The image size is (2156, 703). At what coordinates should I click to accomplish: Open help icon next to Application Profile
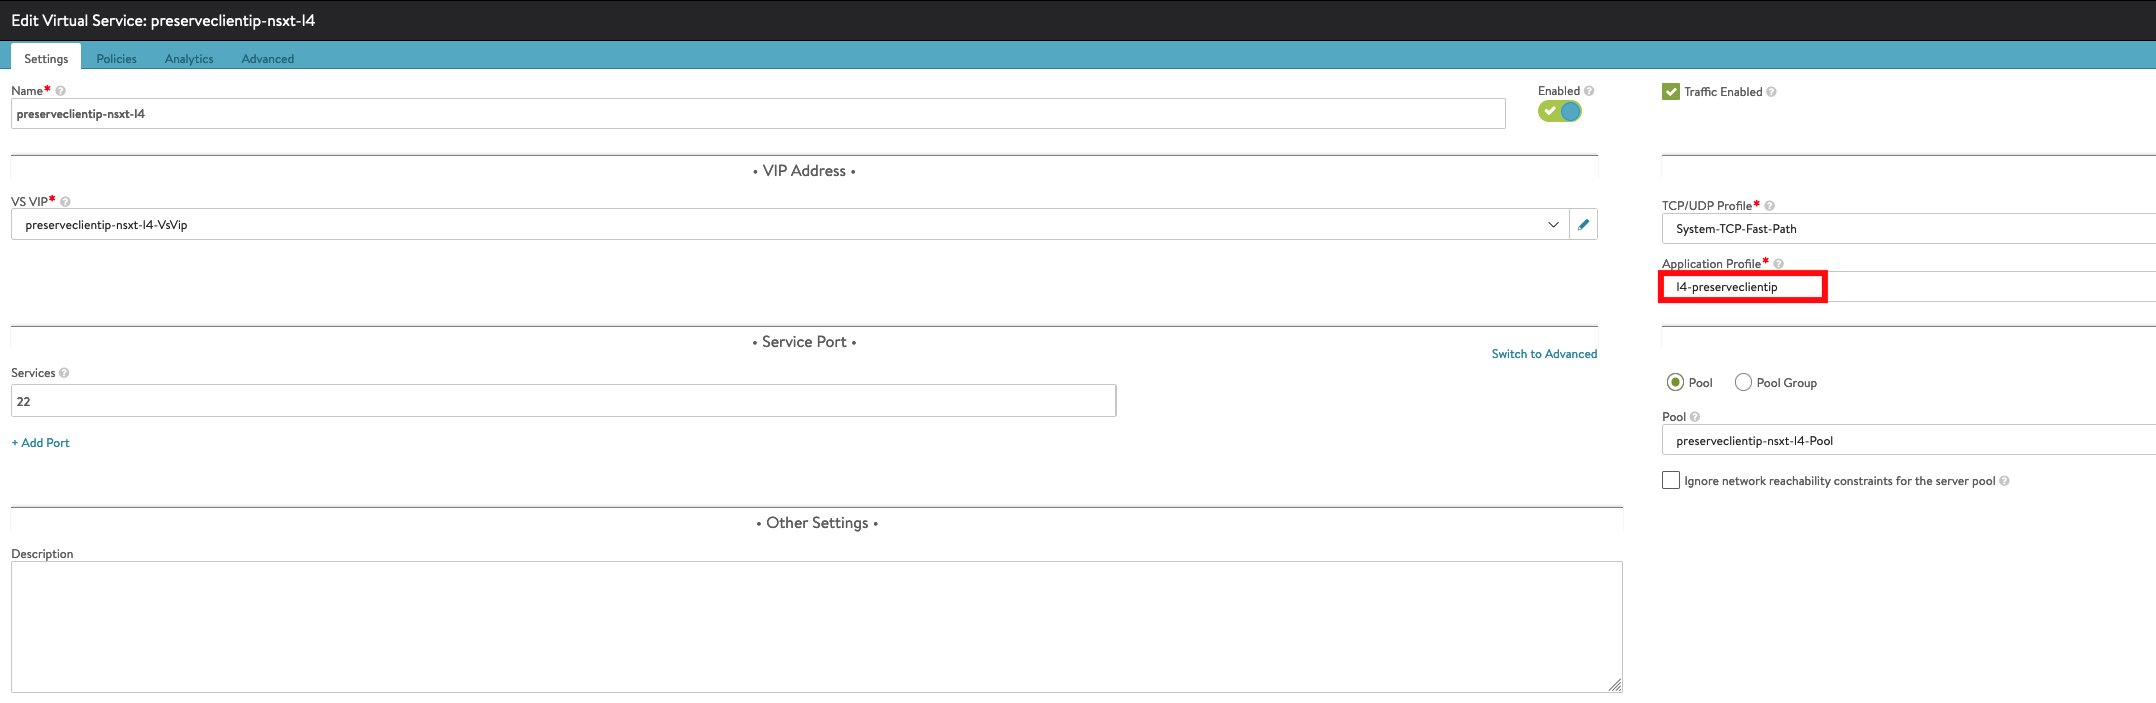(1778, 264)
